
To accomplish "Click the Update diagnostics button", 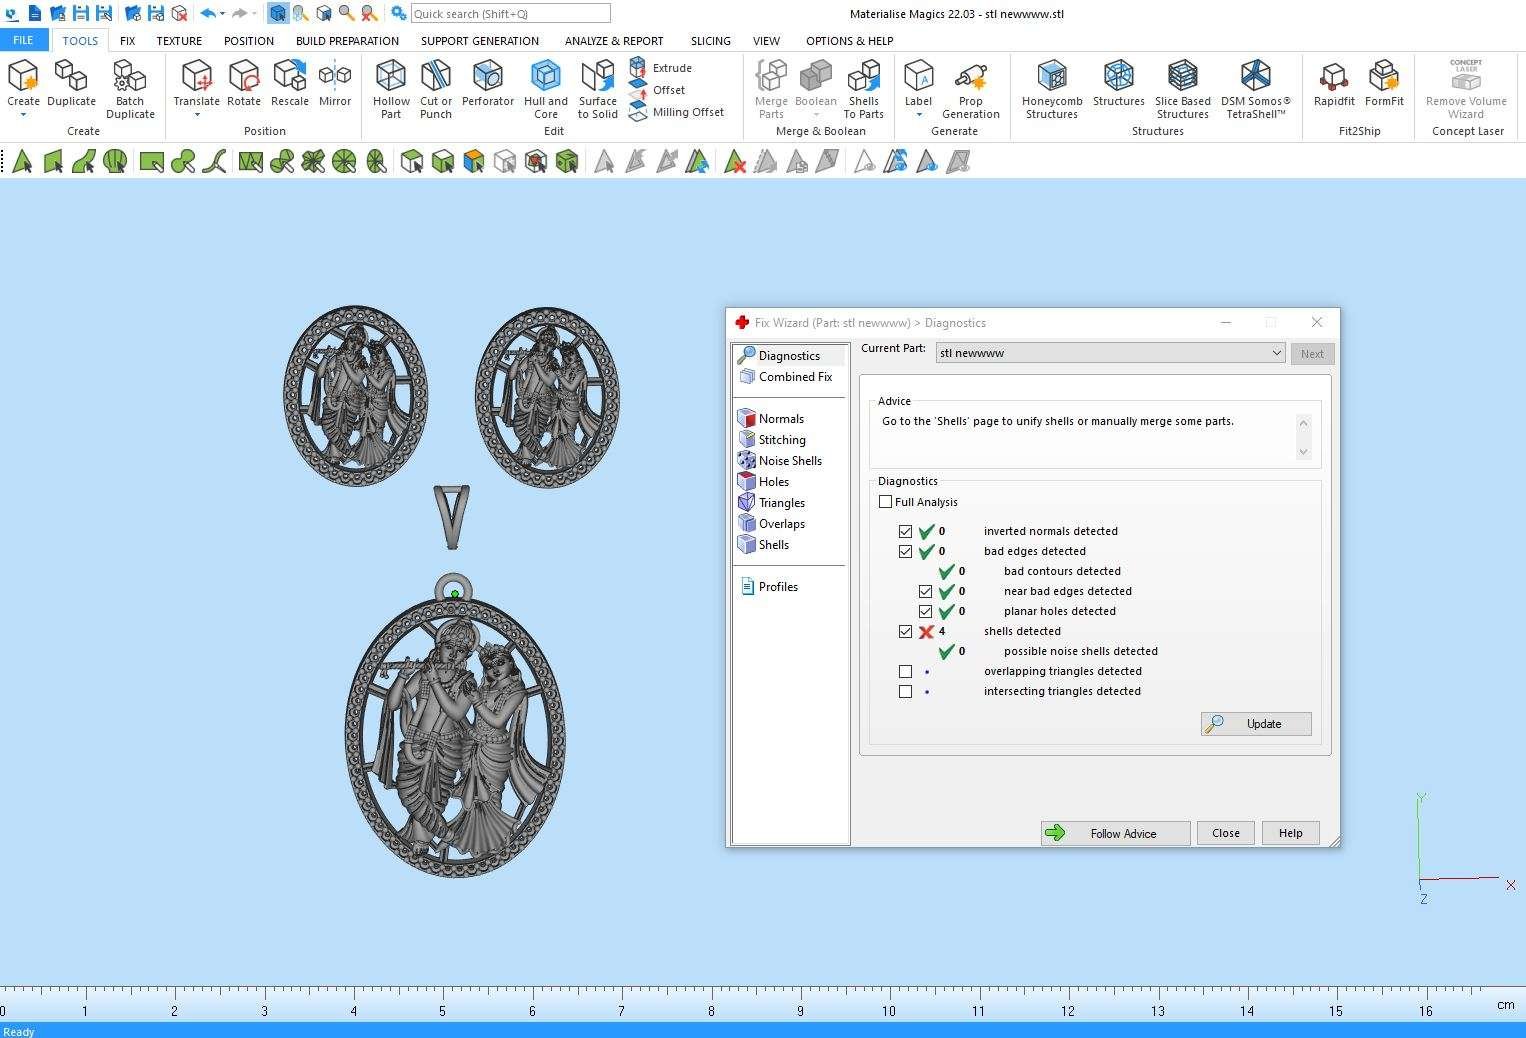I will (1255, 724).
